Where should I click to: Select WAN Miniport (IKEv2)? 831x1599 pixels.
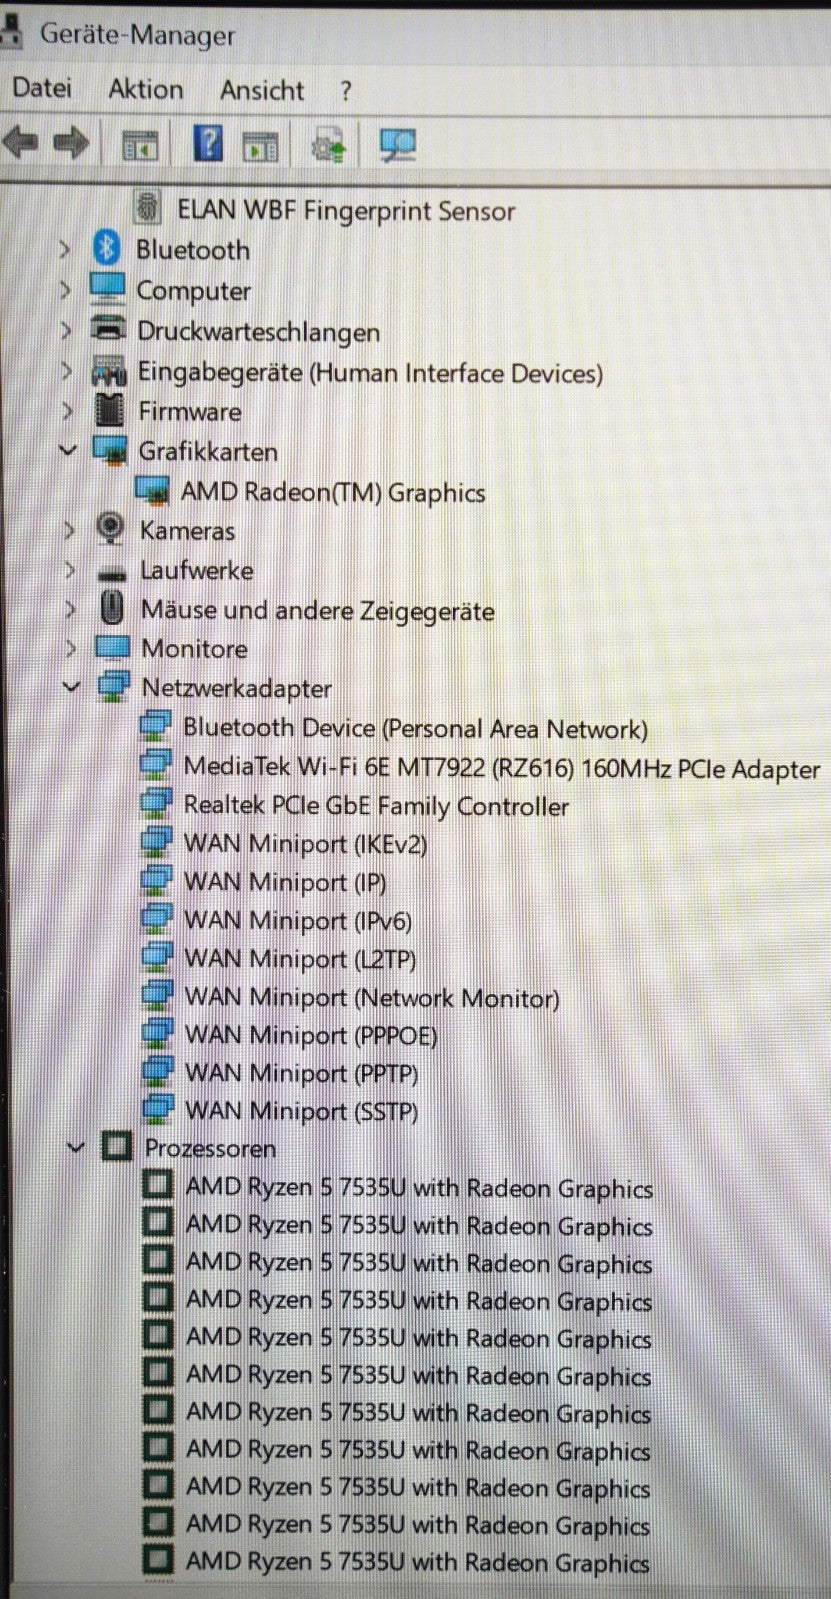[x=306, y=844]
